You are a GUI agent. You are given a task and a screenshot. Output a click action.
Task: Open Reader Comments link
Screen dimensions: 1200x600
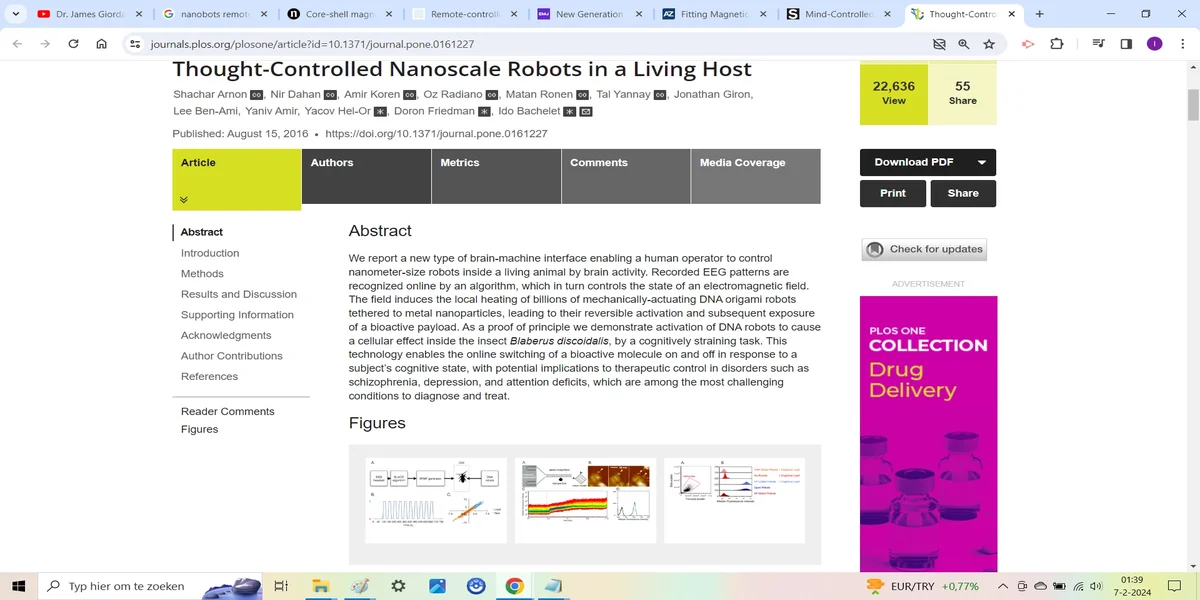tap(227, 411)
